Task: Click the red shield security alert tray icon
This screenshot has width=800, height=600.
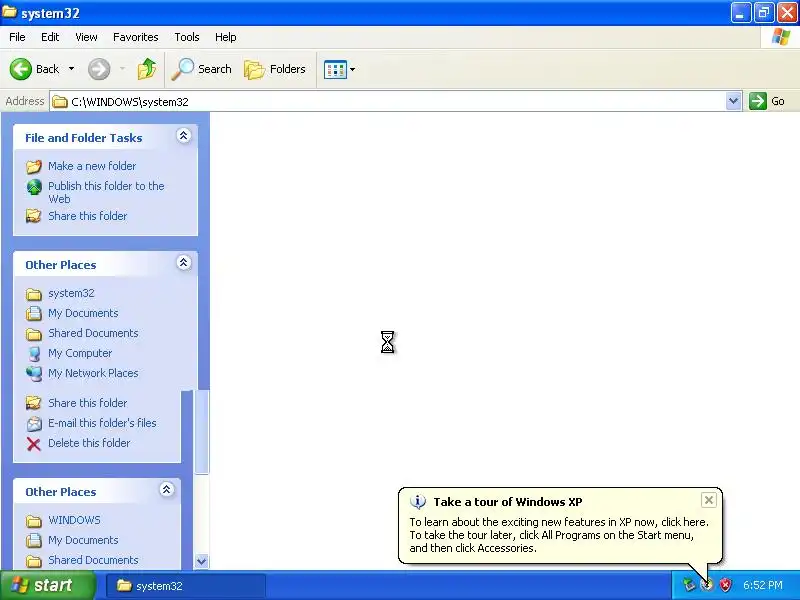Action: tap(725, 585)
